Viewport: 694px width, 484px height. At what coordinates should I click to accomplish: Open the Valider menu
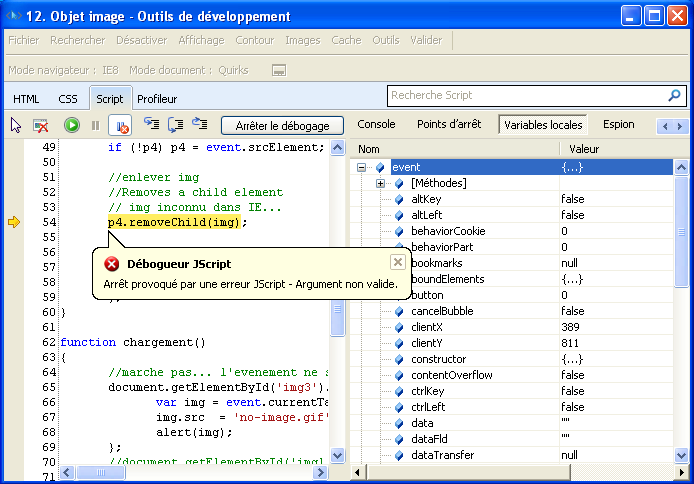click(426, 40)
